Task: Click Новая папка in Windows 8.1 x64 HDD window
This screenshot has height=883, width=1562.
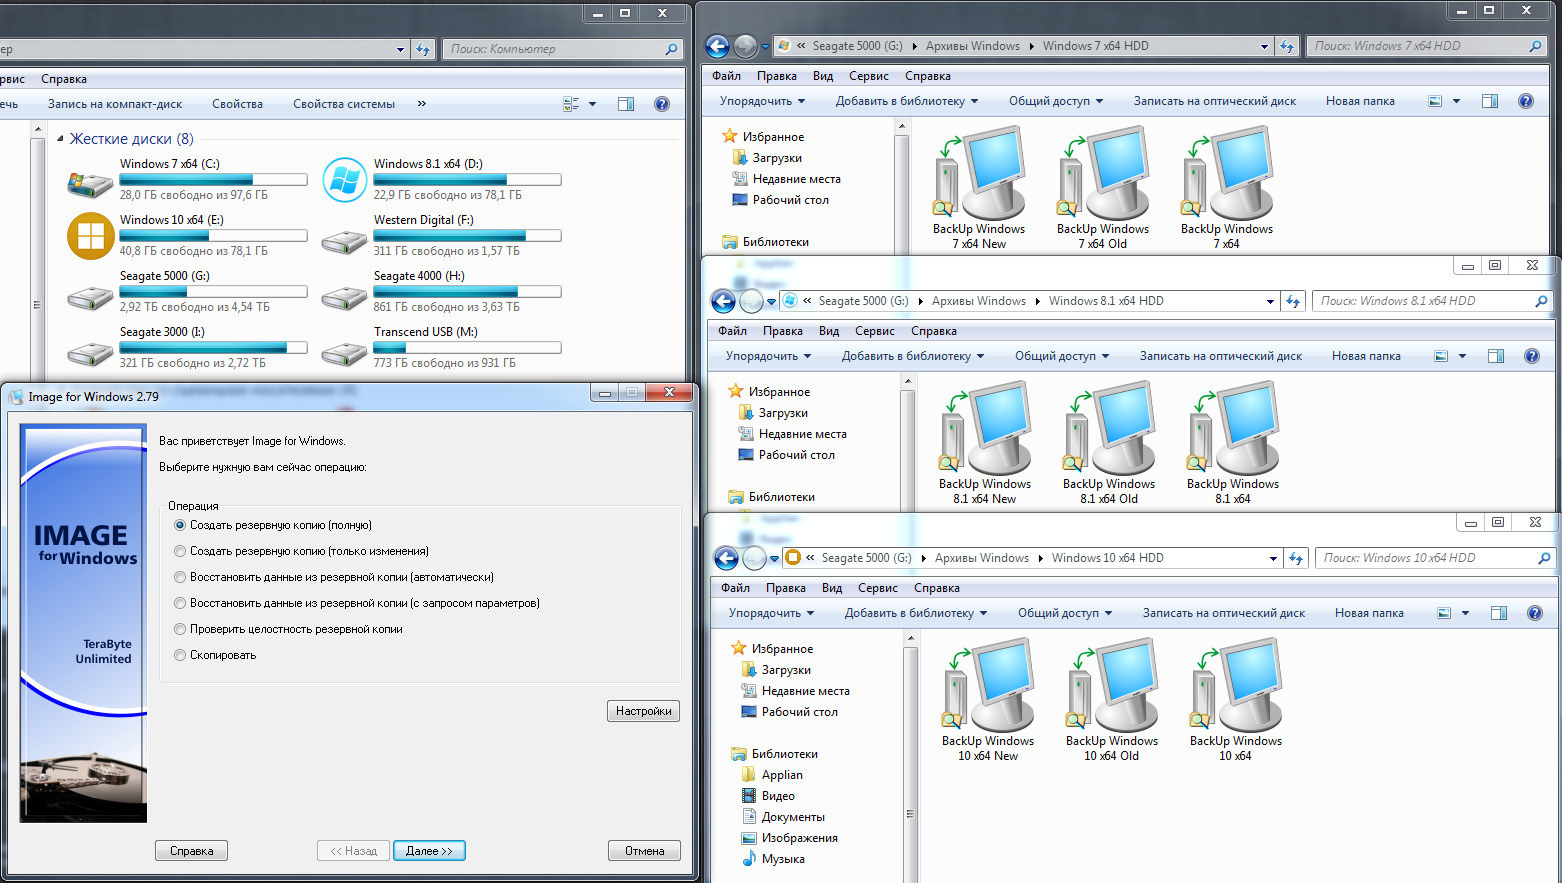Action: (1366, 356)
